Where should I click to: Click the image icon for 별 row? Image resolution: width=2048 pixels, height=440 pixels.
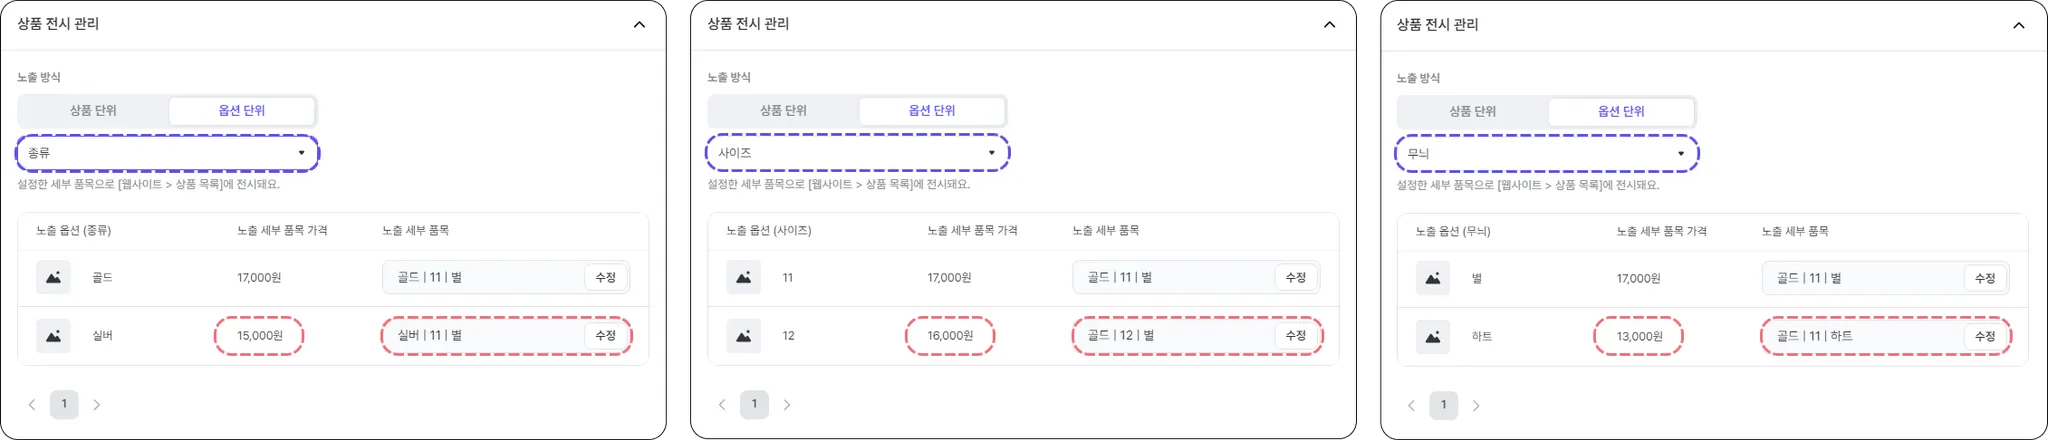(1433, 278)
